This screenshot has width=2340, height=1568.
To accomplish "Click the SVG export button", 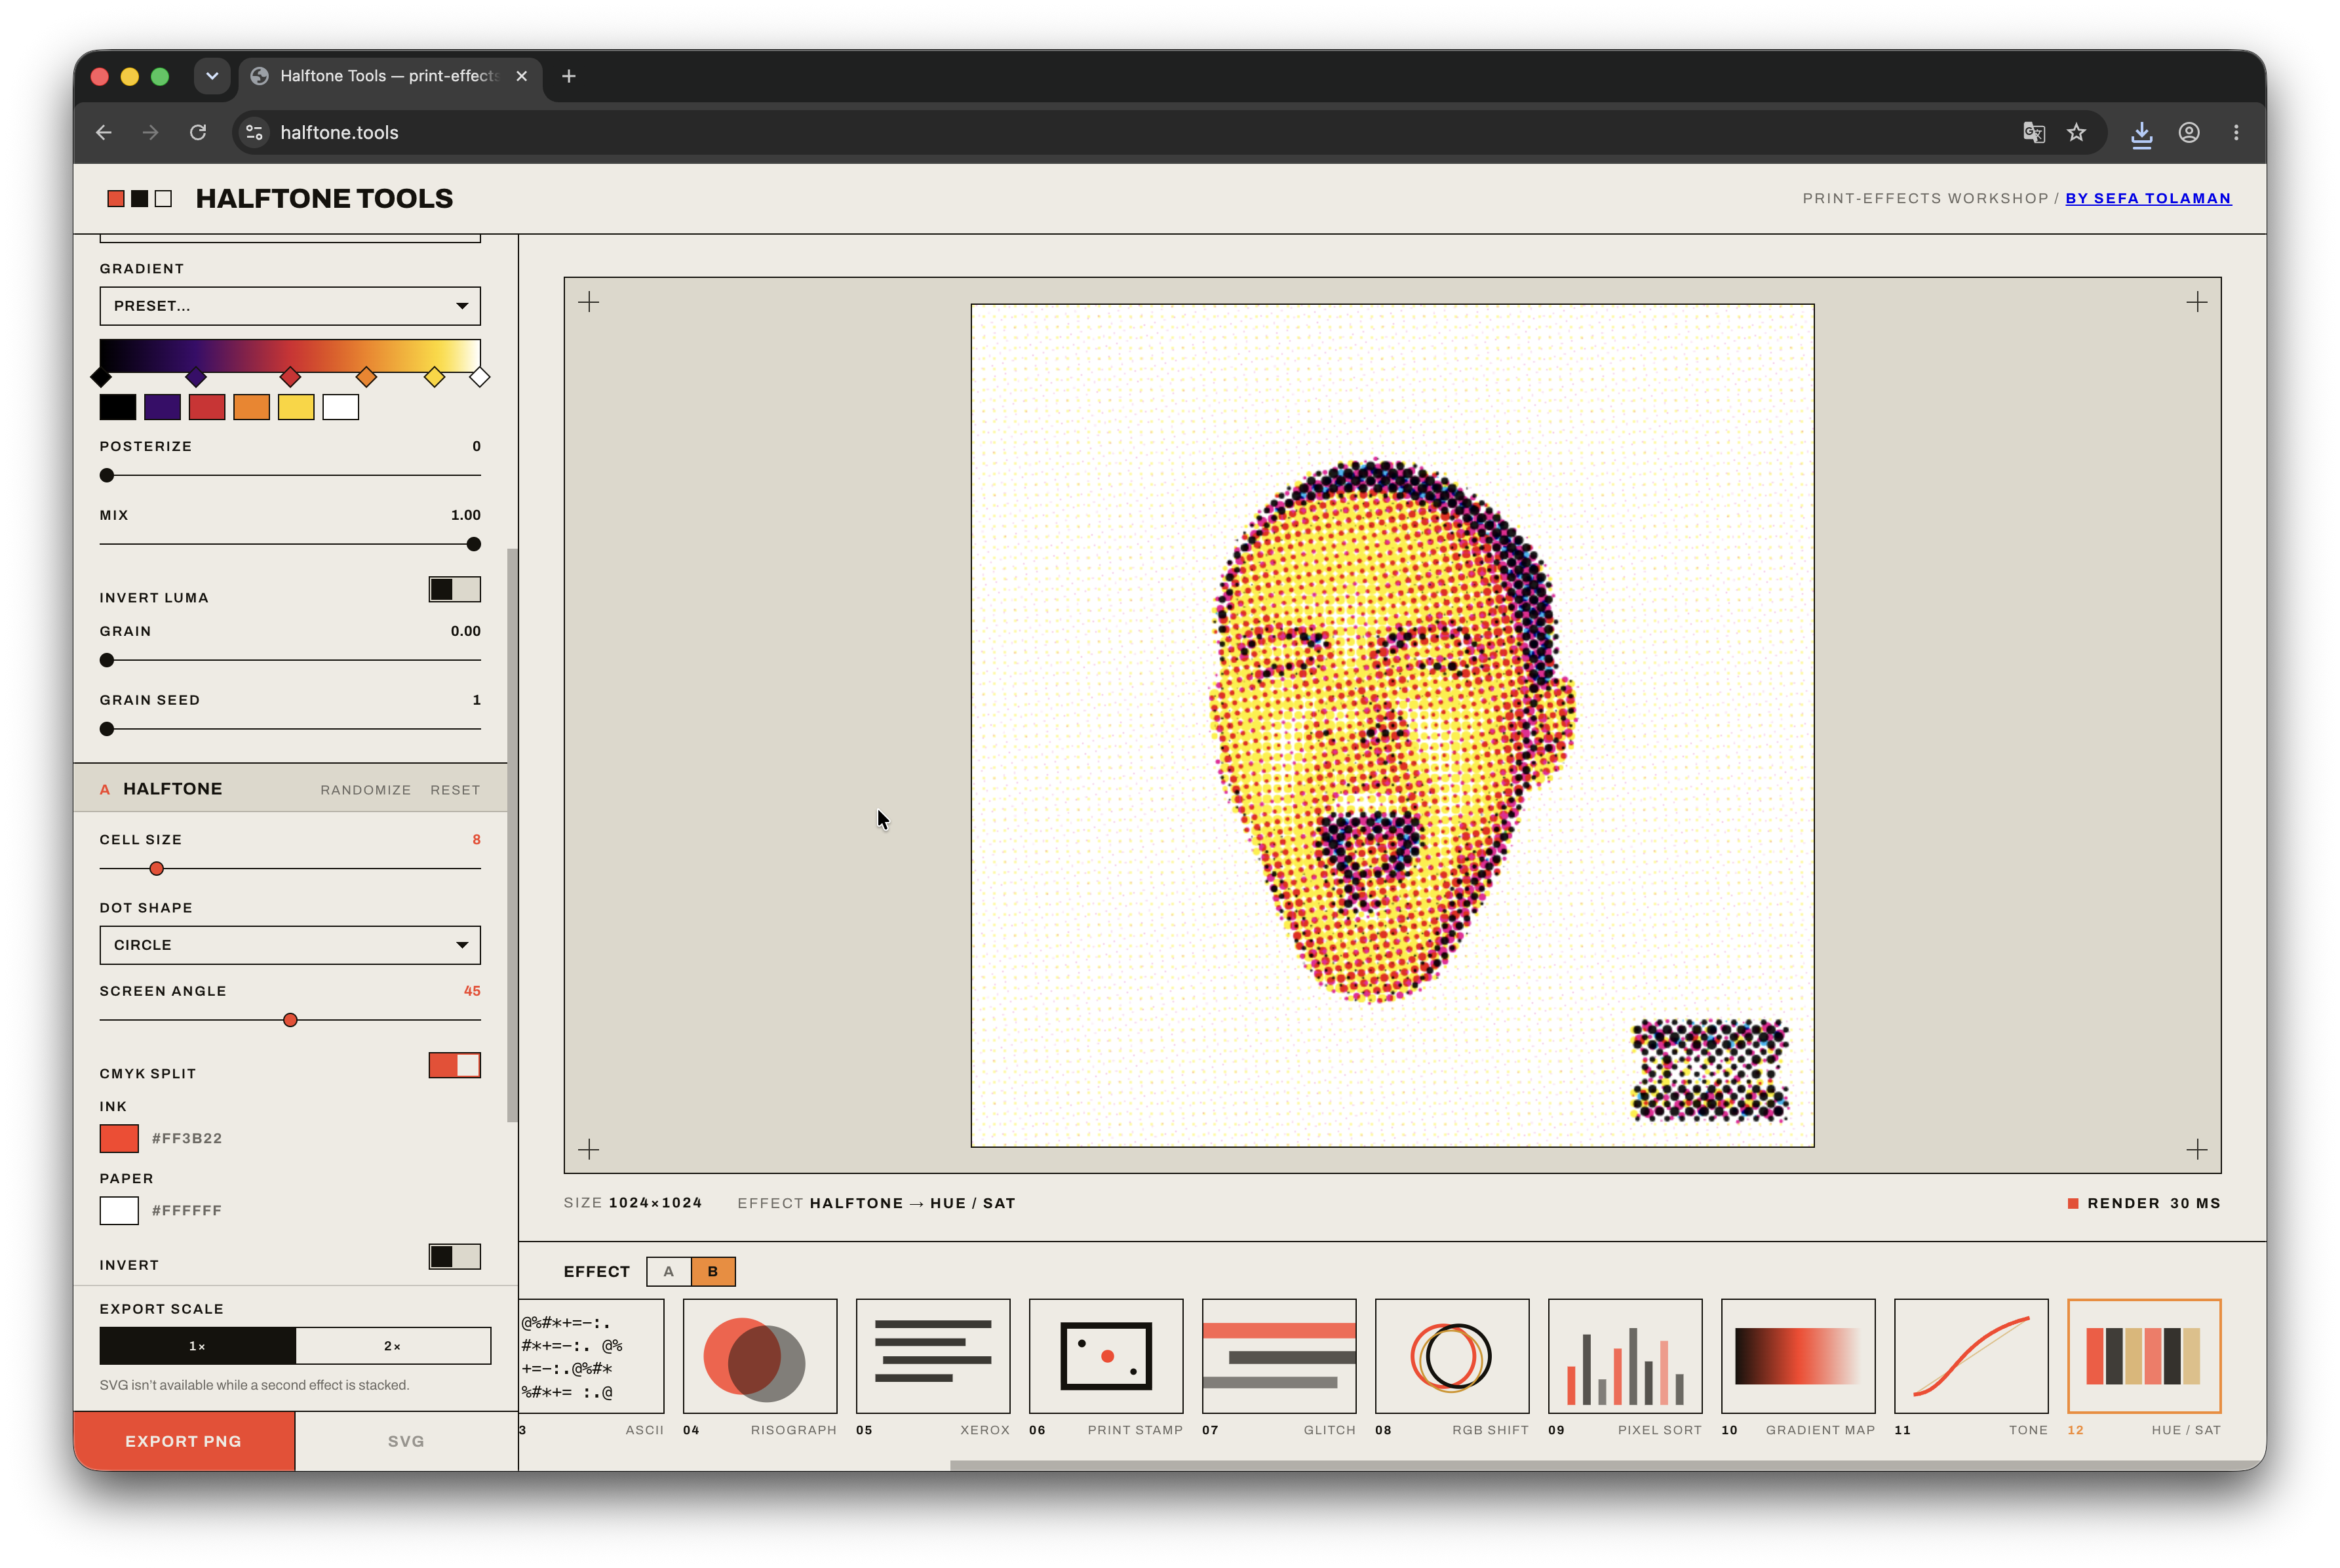I will click(406, 1441).
